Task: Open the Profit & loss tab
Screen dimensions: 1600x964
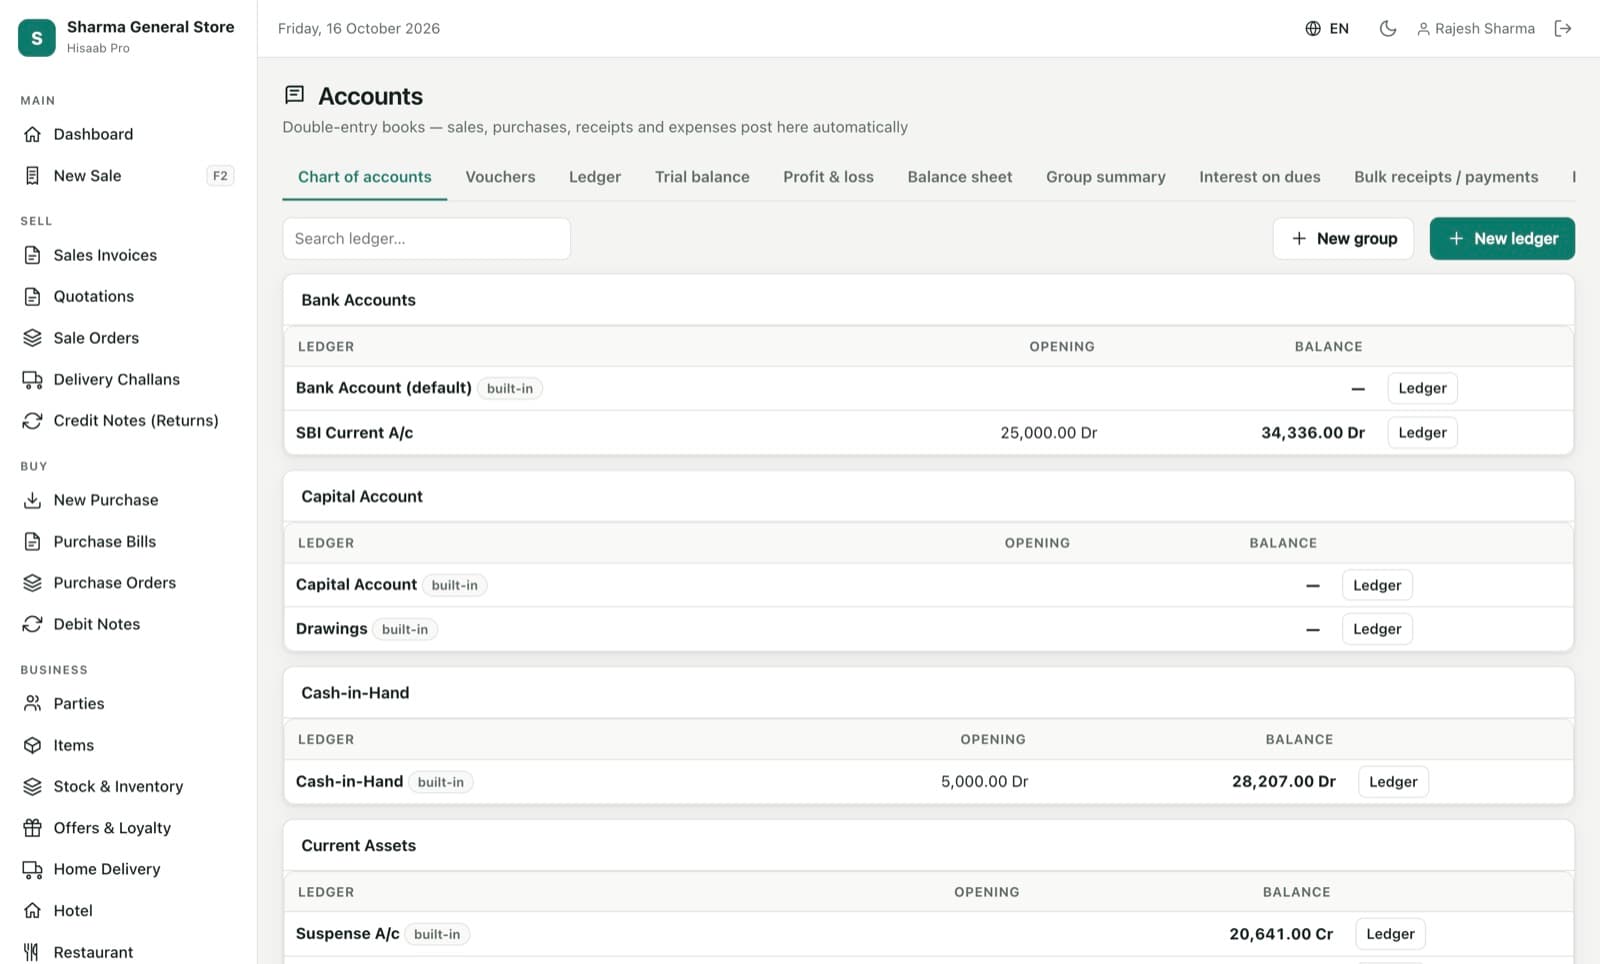Action: [x=828, y=177]
